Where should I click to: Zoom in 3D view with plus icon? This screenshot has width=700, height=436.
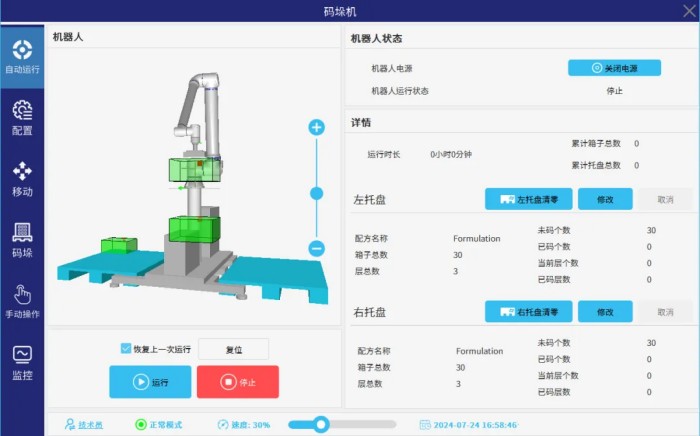point(317,127)
